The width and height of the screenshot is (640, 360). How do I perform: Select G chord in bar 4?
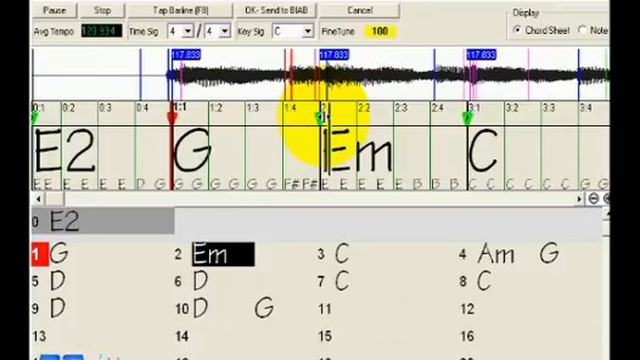click(x=549, y=254)
